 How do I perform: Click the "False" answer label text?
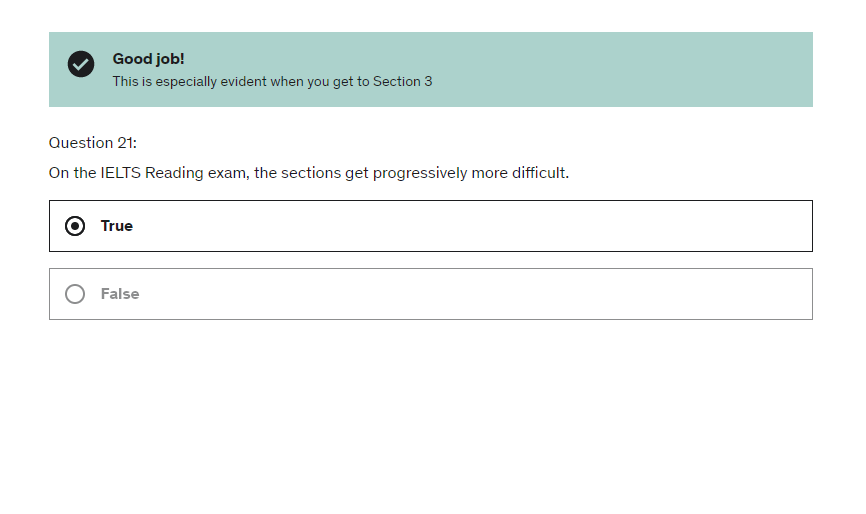pos(120,294)
